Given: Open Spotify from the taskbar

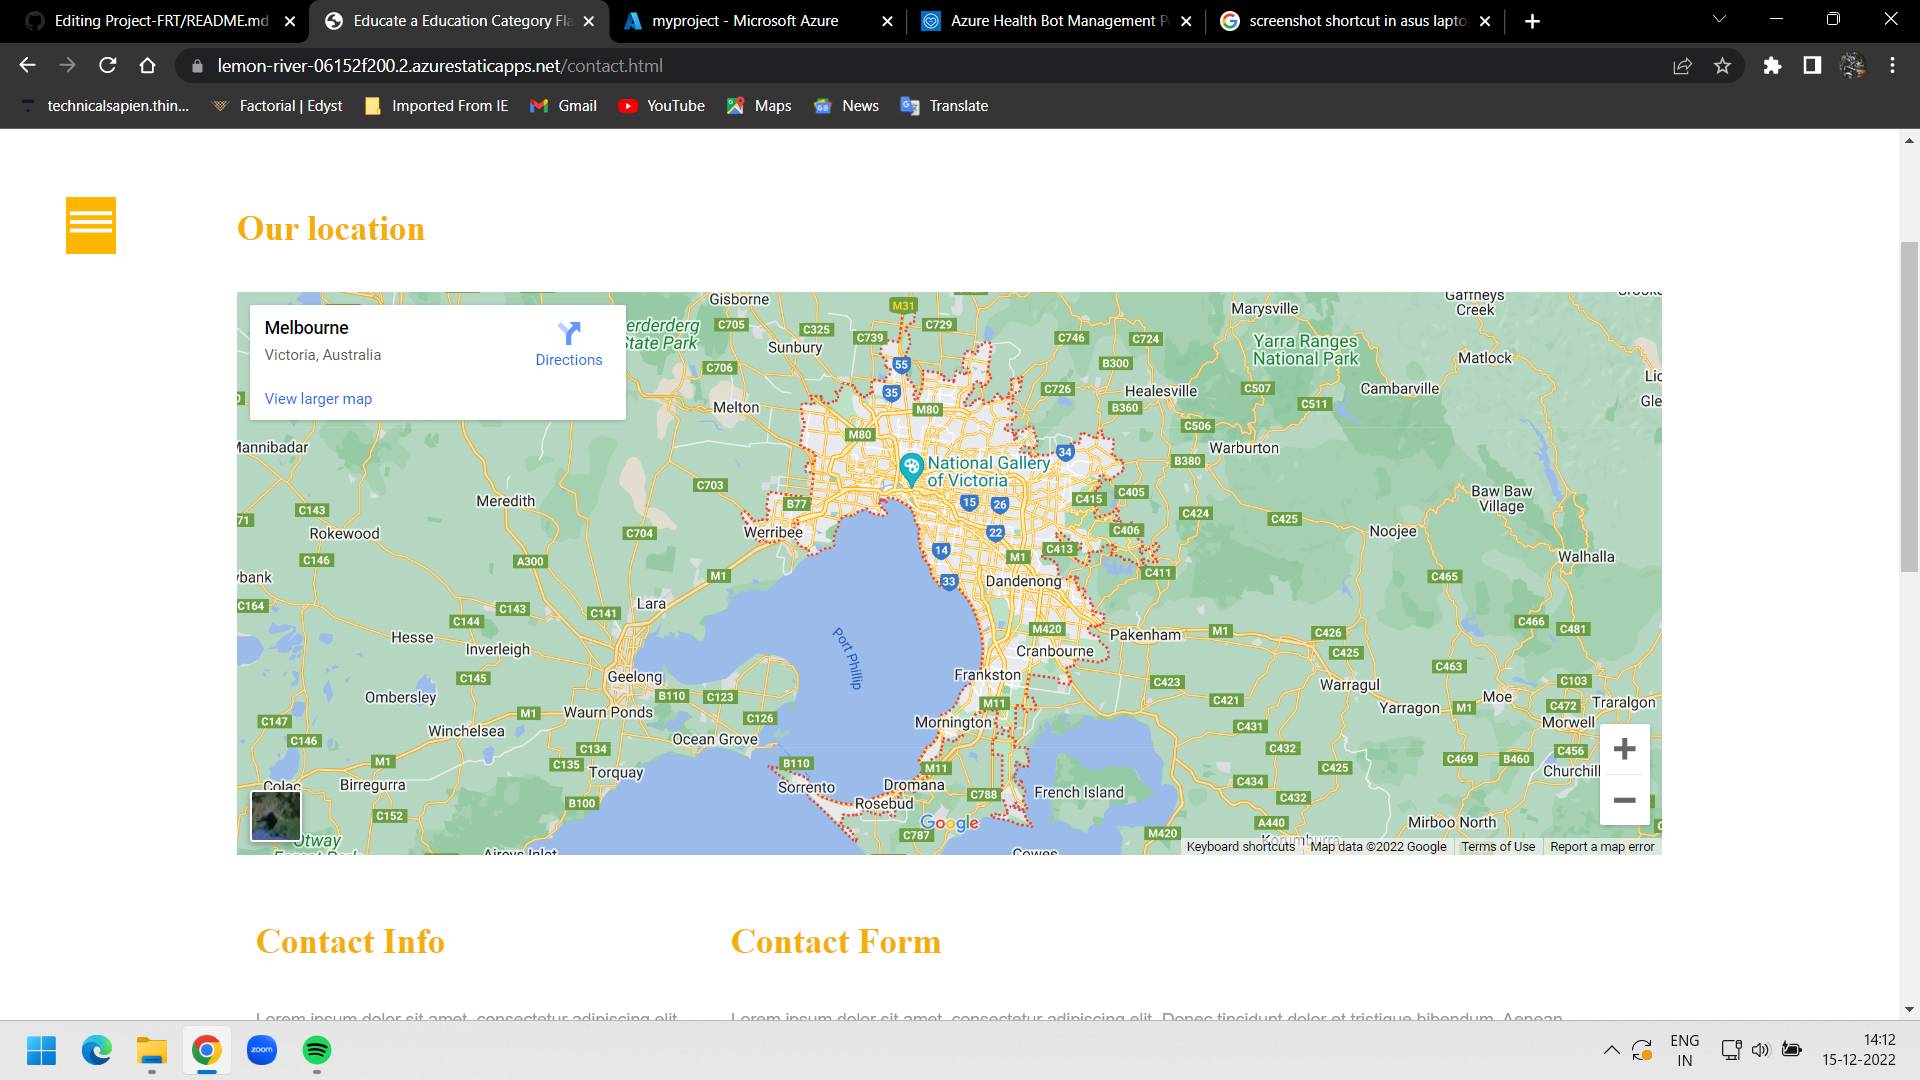Looking at the screenshot, I should click(317, 1050).
